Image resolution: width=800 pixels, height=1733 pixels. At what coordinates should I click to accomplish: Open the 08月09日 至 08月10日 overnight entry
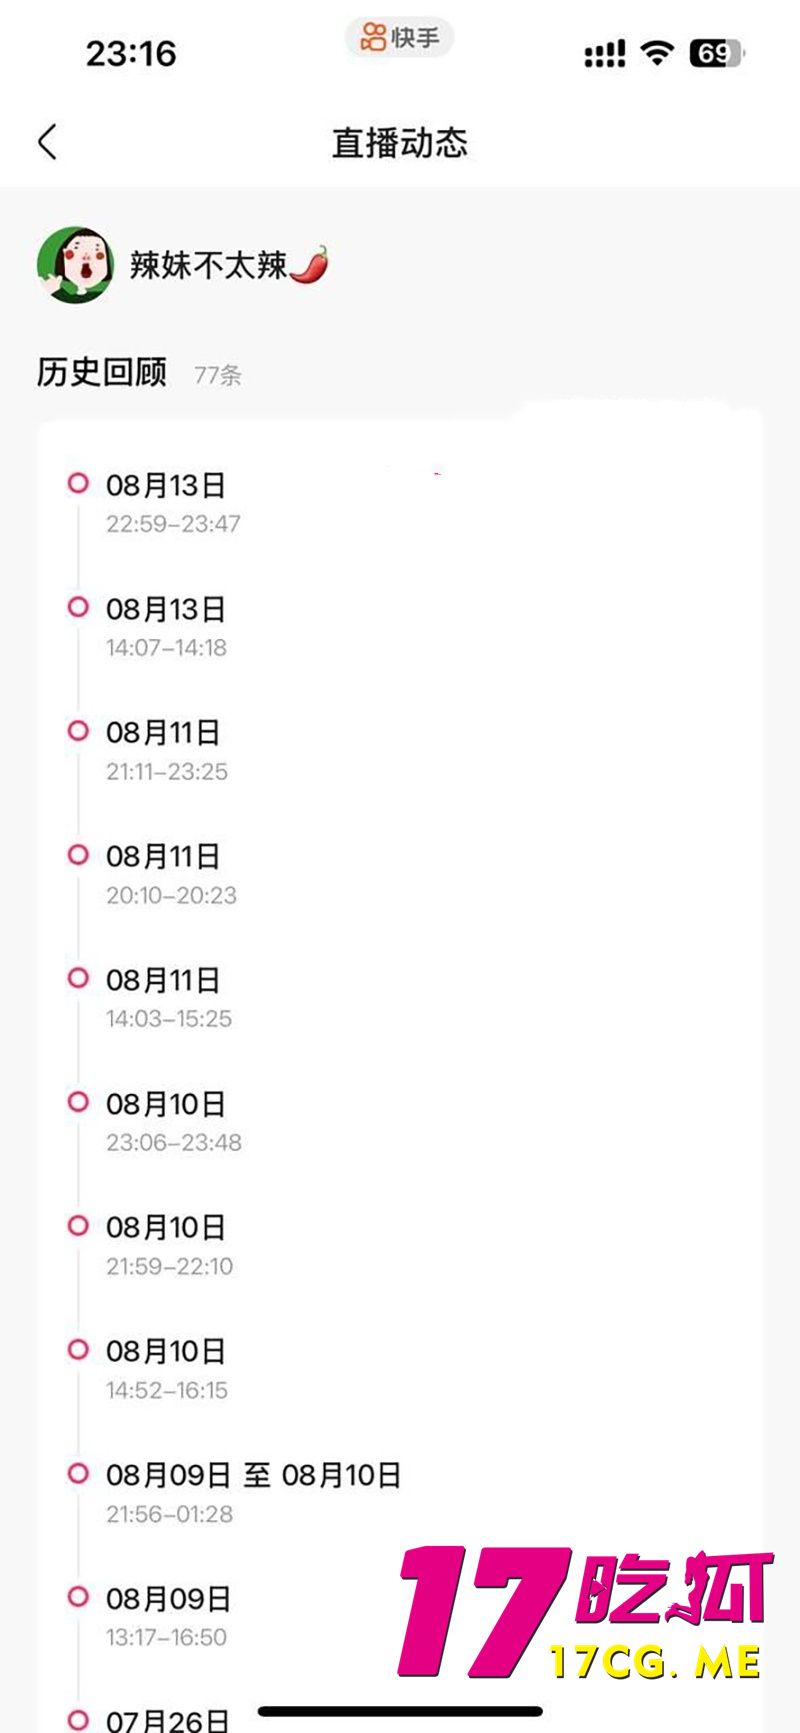coord(253,1493)
